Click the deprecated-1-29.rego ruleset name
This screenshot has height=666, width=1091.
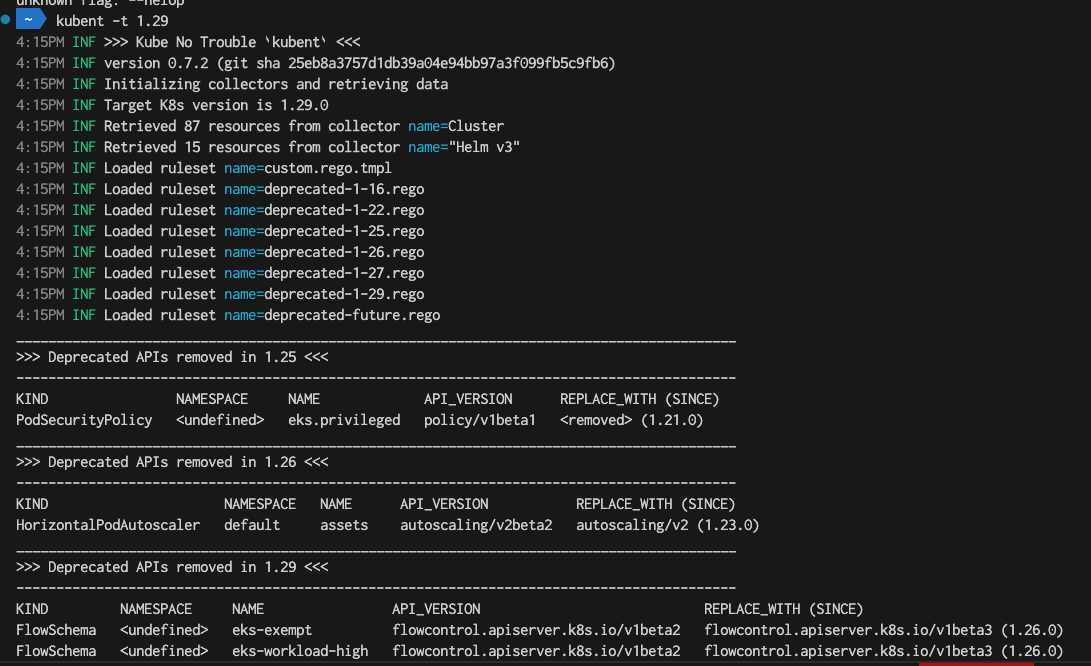click(x=344, y=294)
